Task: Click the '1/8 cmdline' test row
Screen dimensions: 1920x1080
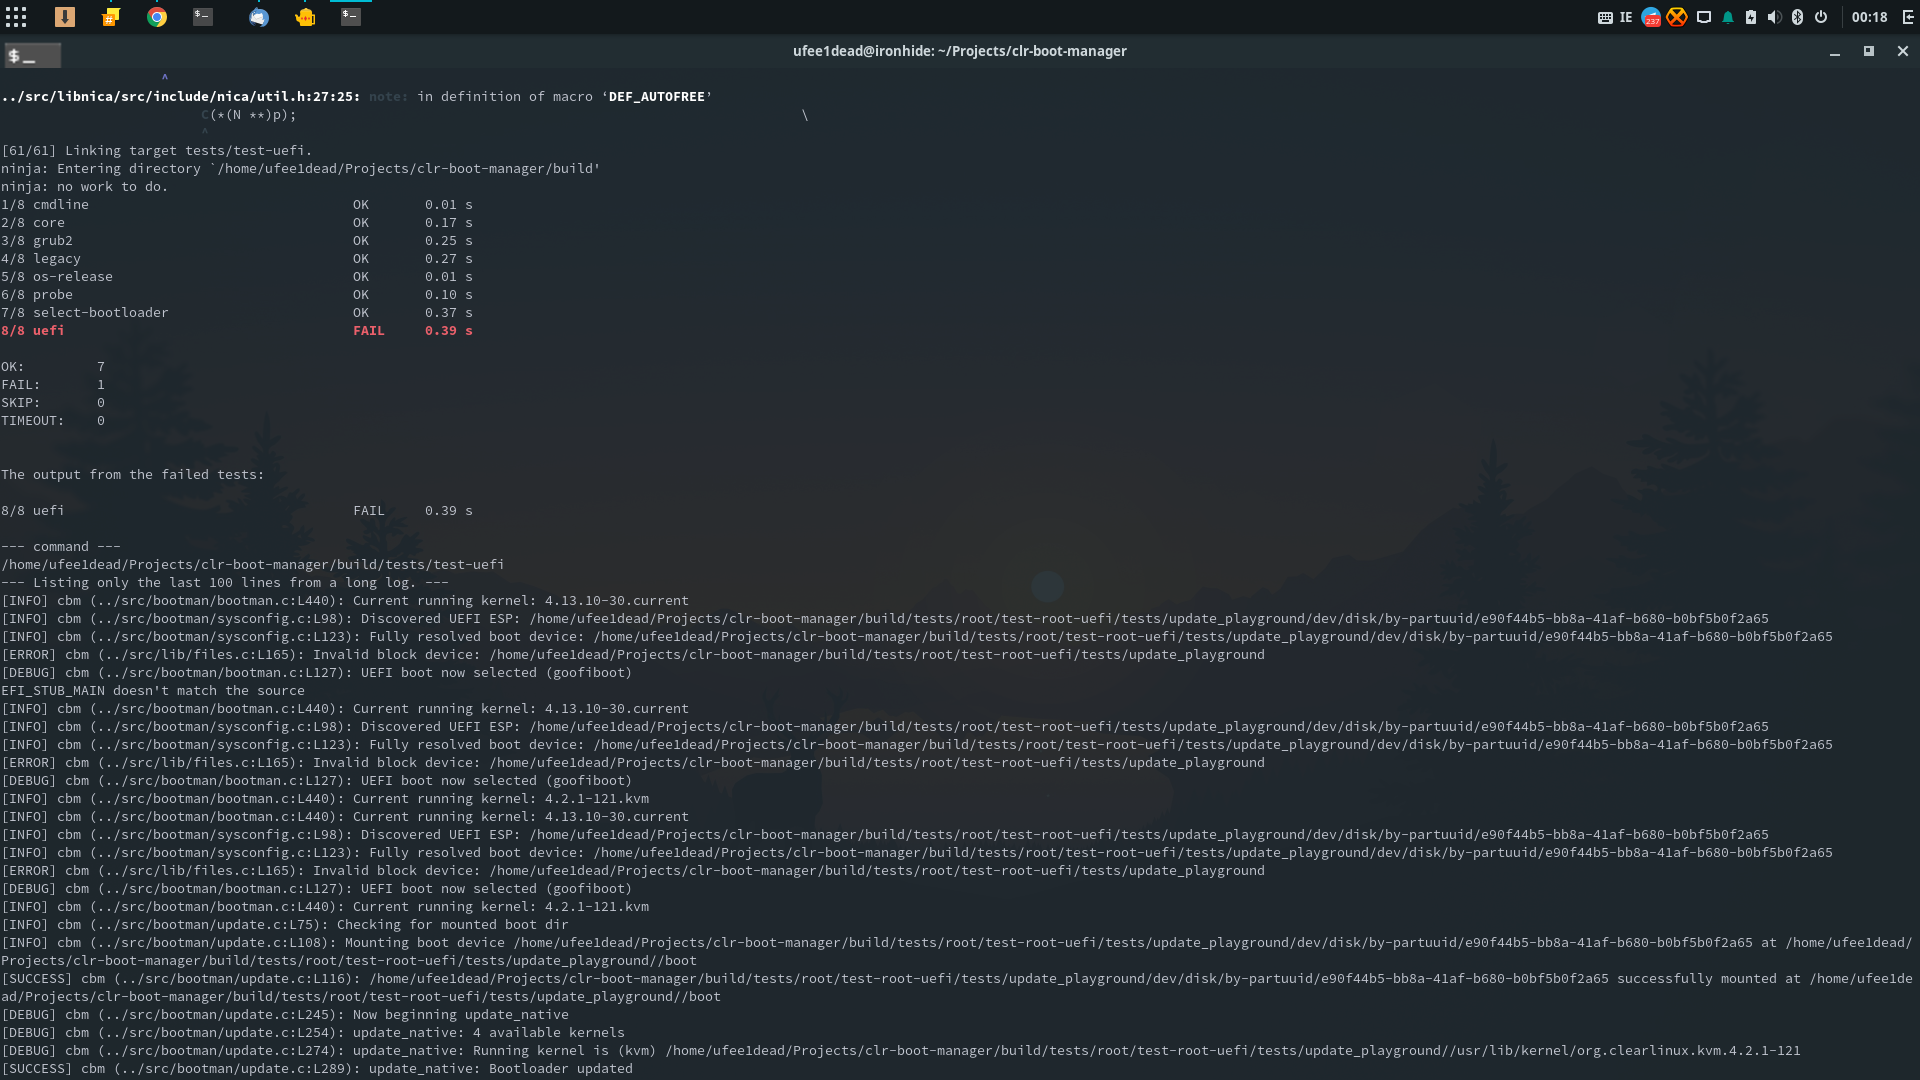Action: [x=237, y=205]
